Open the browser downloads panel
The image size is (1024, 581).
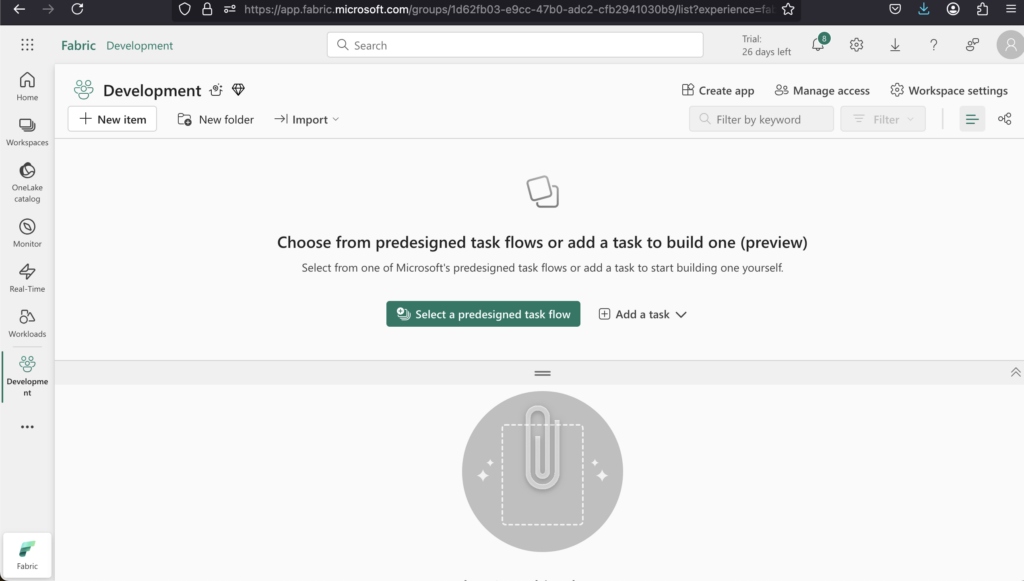923,9
